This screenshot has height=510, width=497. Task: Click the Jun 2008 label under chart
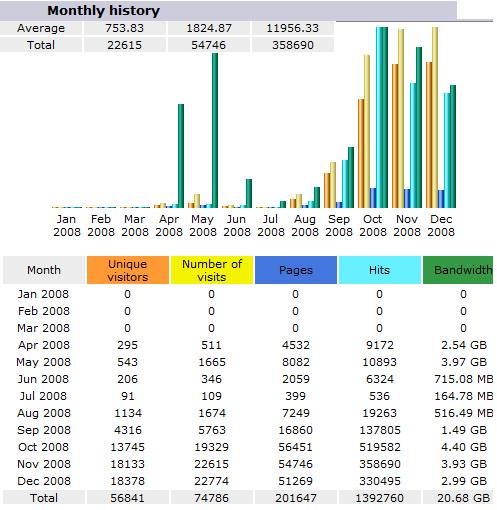(x=237, y=226)
